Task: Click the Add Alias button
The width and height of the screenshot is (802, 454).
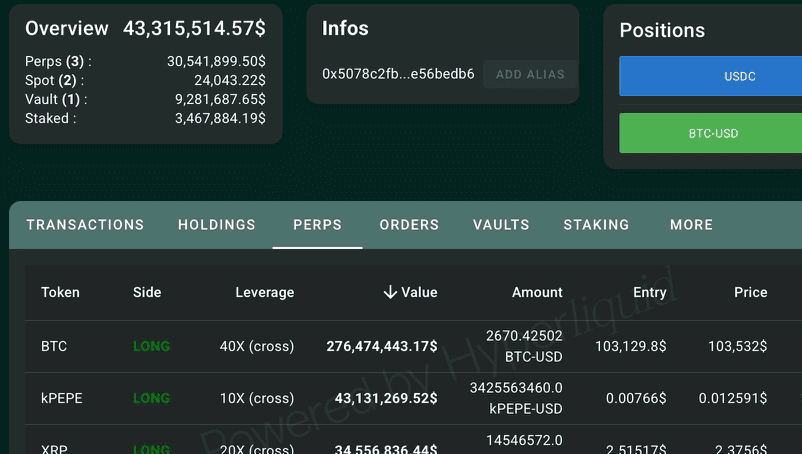Action: [x=530, y=74]
